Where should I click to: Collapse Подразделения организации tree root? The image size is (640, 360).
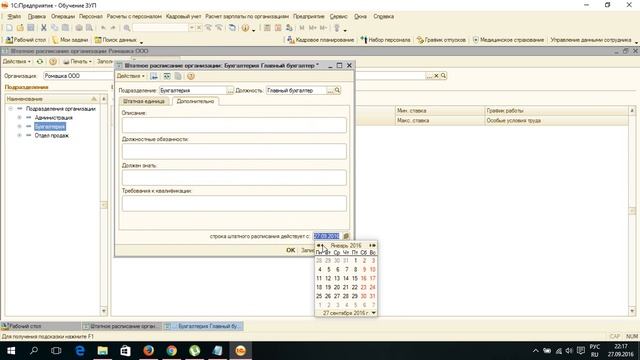coord(11,109)
